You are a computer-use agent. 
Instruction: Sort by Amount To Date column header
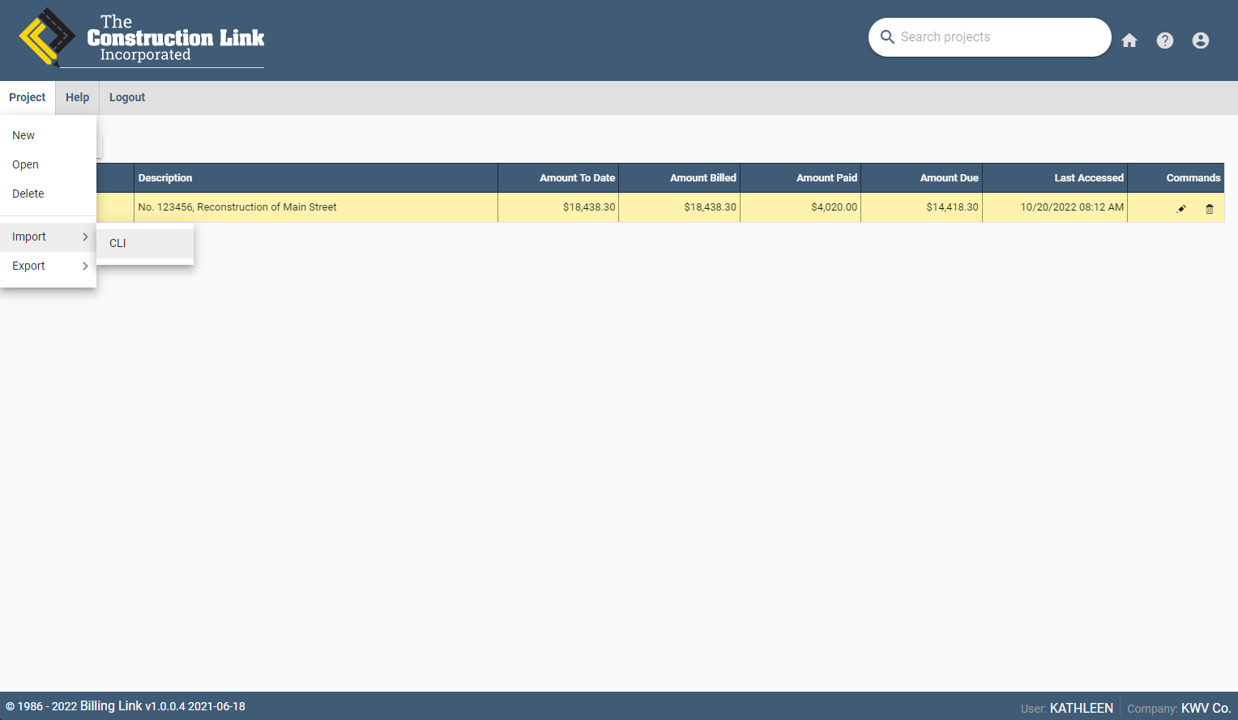[558, 178]
